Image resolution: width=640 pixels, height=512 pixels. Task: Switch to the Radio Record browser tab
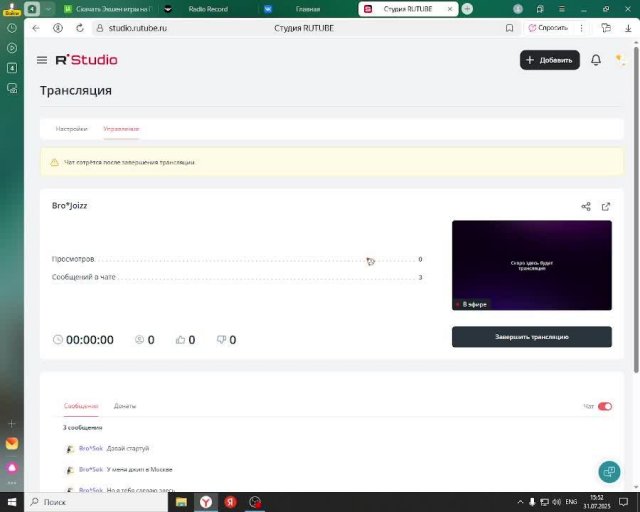click(208, 9)
